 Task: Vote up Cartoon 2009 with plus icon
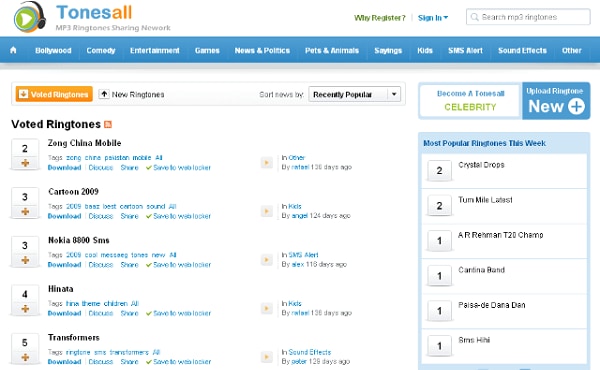[x=25, y=212]
